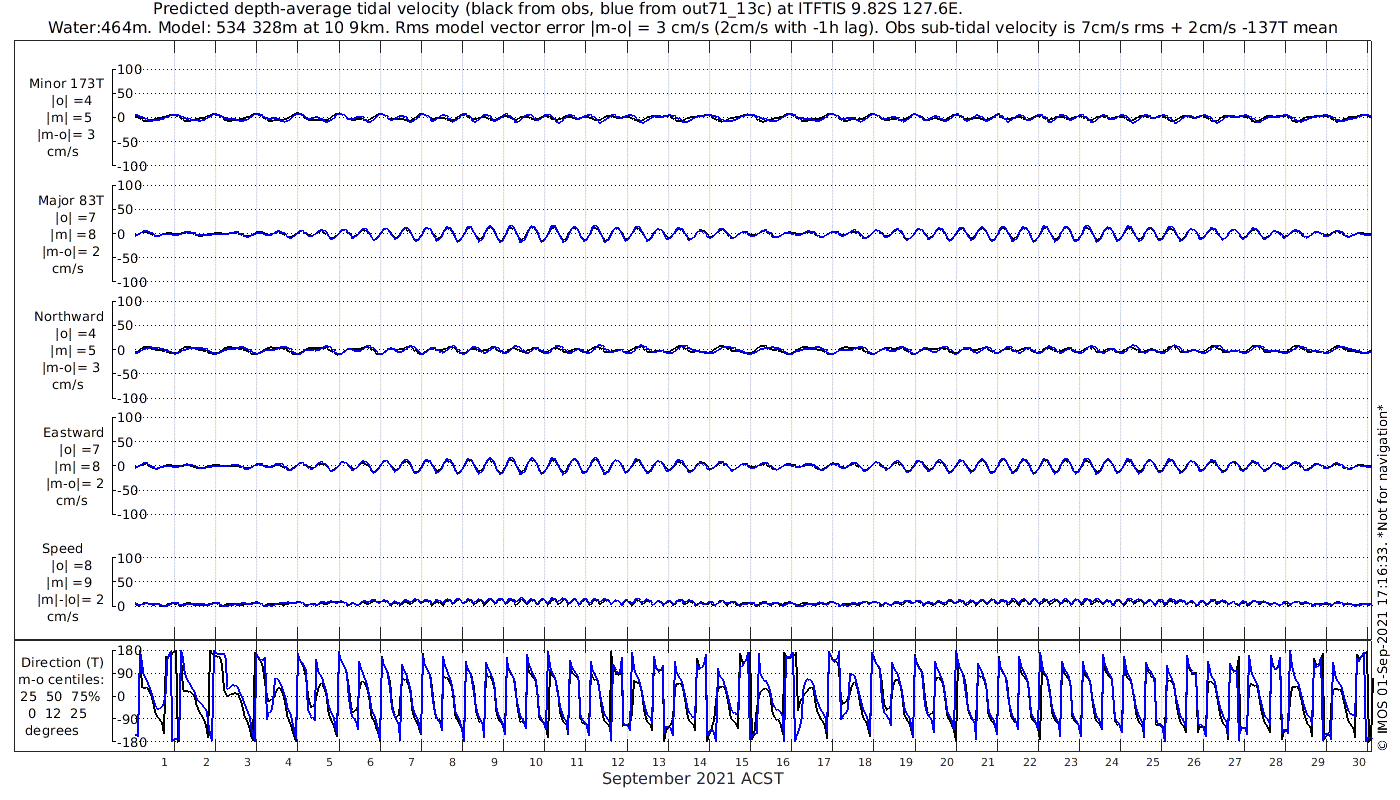Viewport: 1400px width, 800px height.
Task: Select the 'Speed' panel label
Action: [x=62, y=549]
